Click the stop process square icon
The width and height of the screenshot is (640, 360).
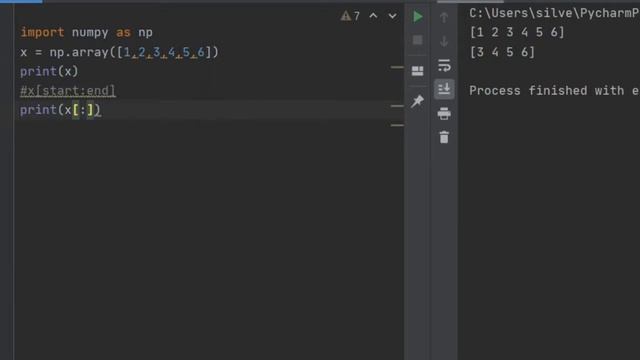[x=418, y=40]
